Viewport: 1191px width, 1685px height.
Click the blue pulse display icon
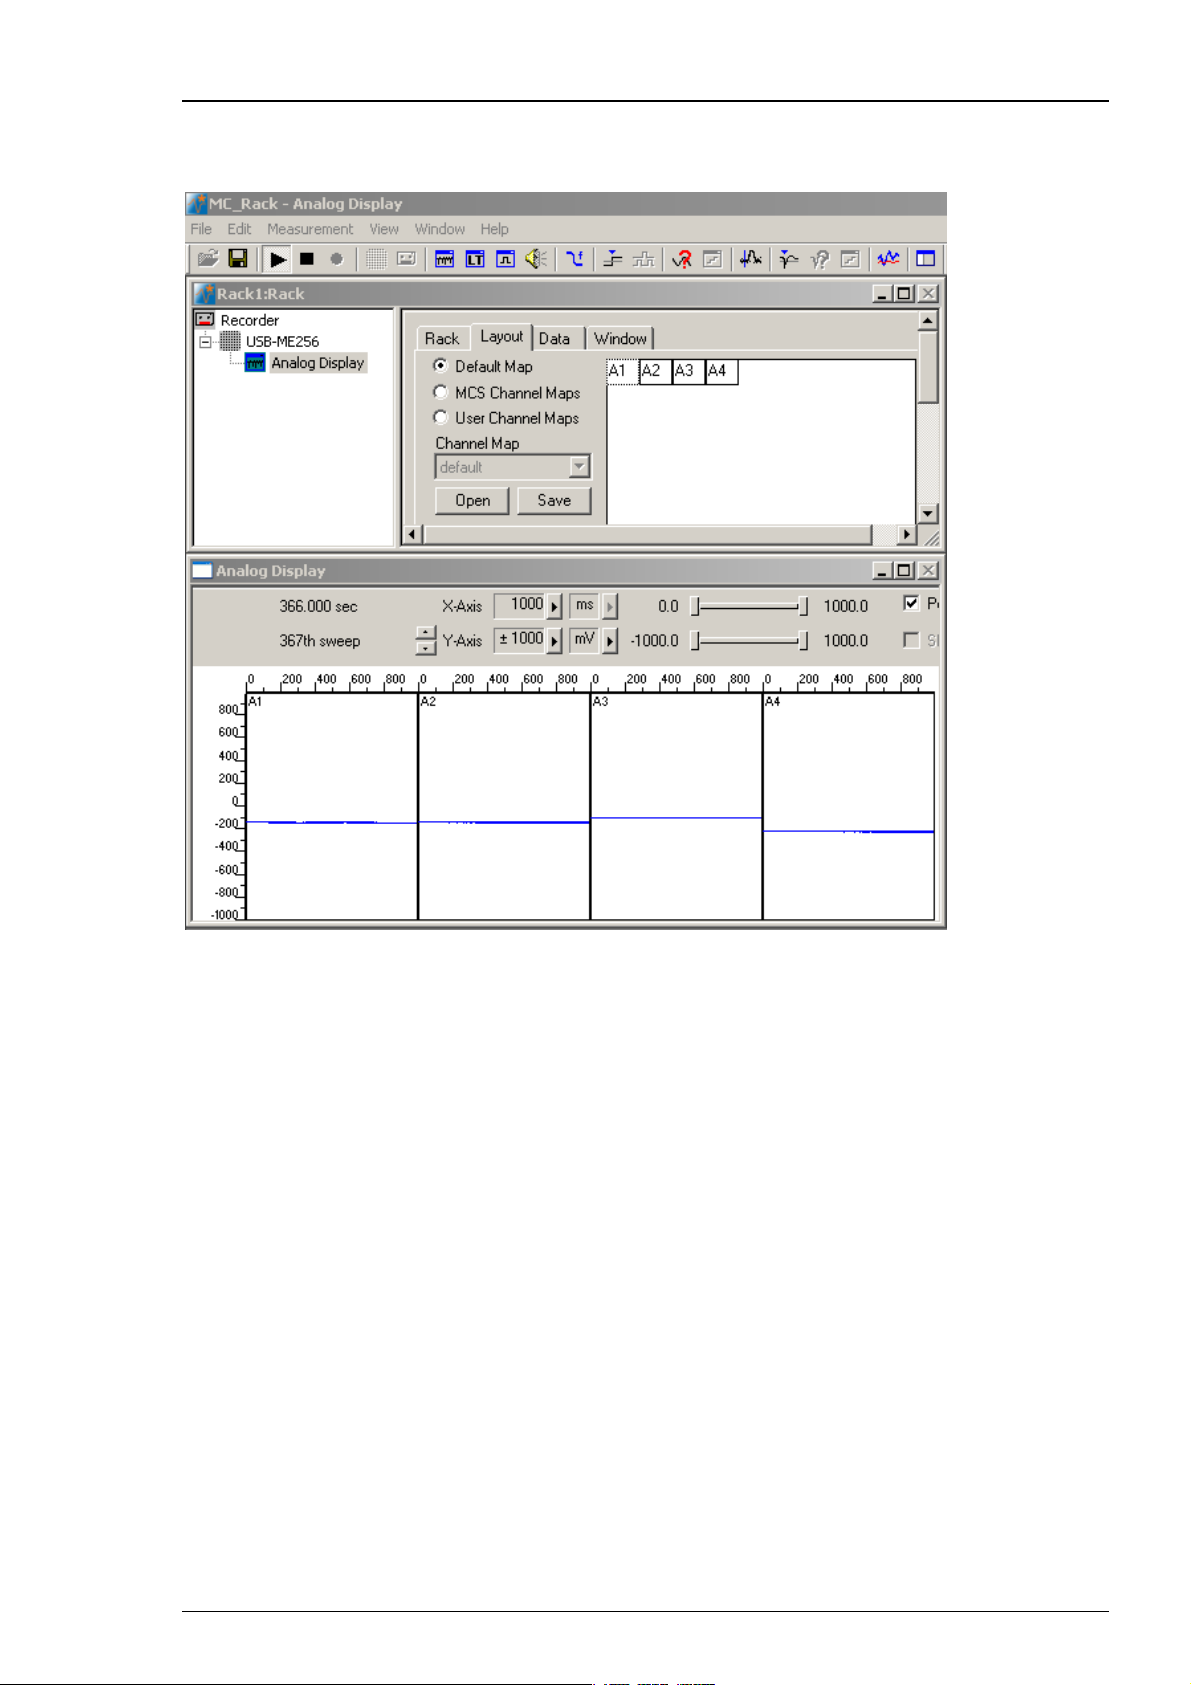click(505, 259)
